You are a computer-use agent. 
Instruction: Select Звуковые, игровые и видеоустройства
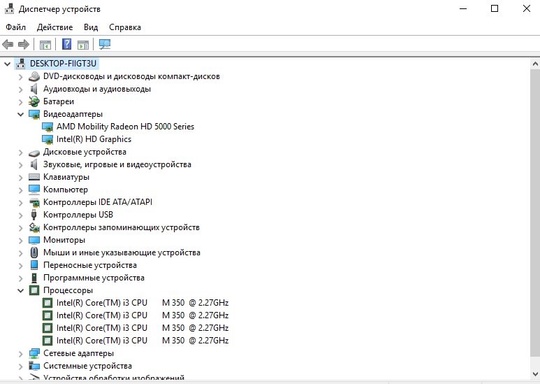tap(117, 165)
